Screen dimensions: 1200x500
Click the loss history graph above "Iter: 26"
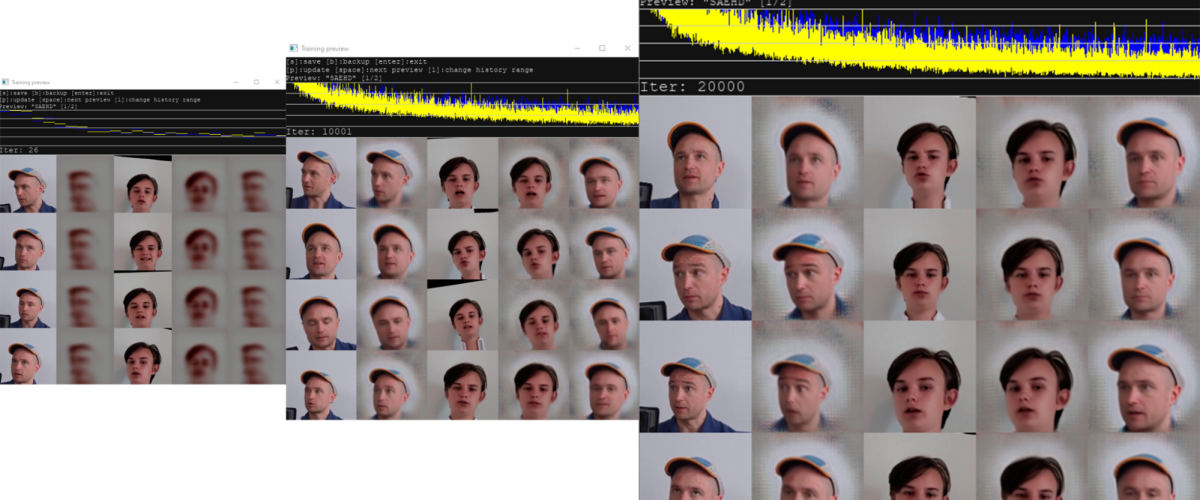[143, 126]
